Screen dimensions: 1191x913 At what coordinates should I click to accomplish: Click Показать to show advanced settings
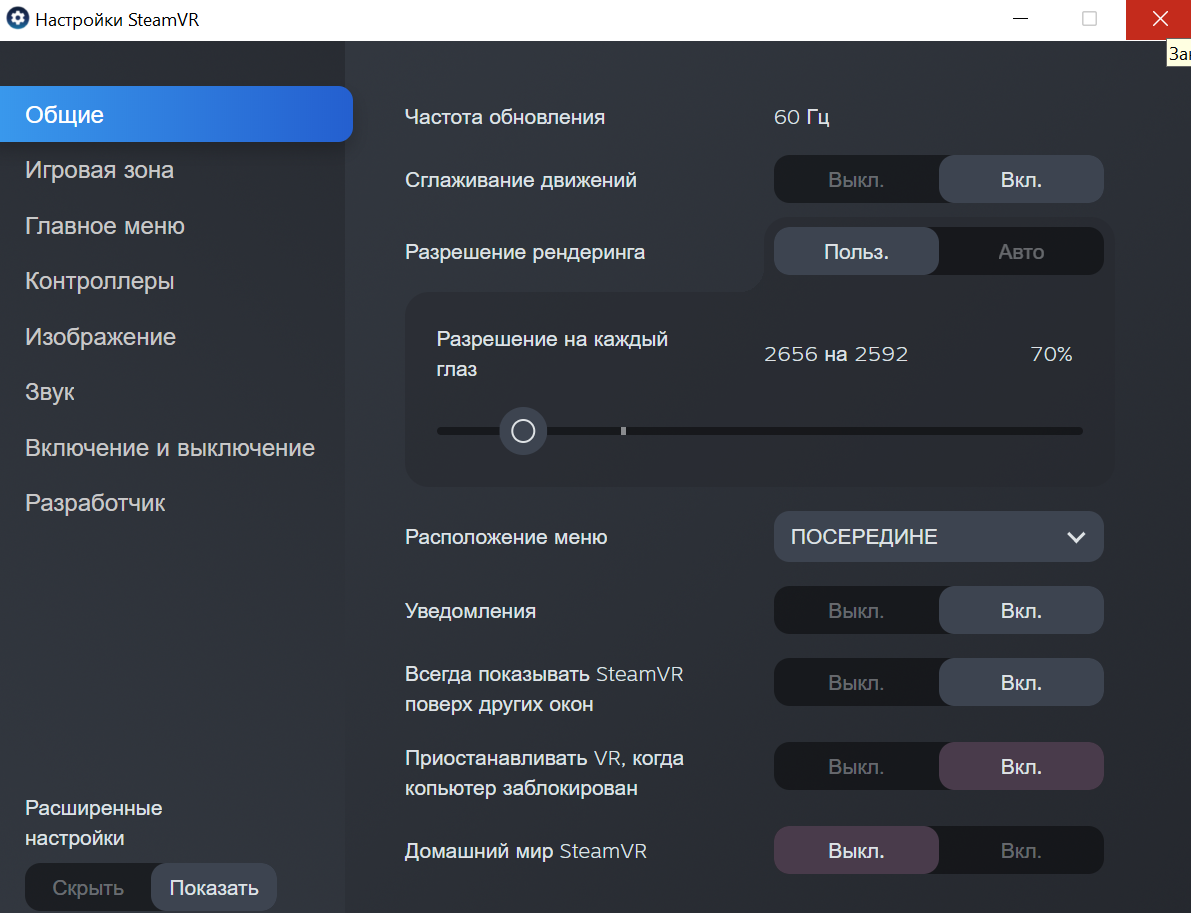[214, 887]
